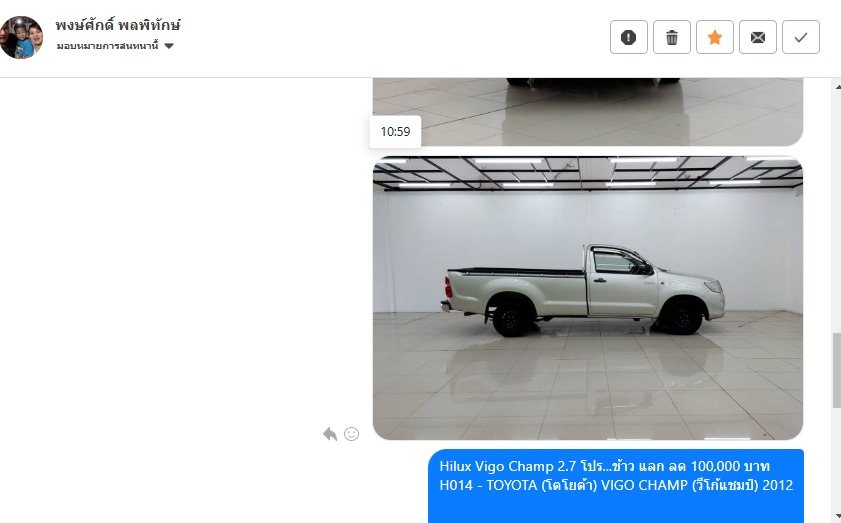The image size is (841, 523).
Task: Click the 10:59 timestamp label
Action: point(395,131)
